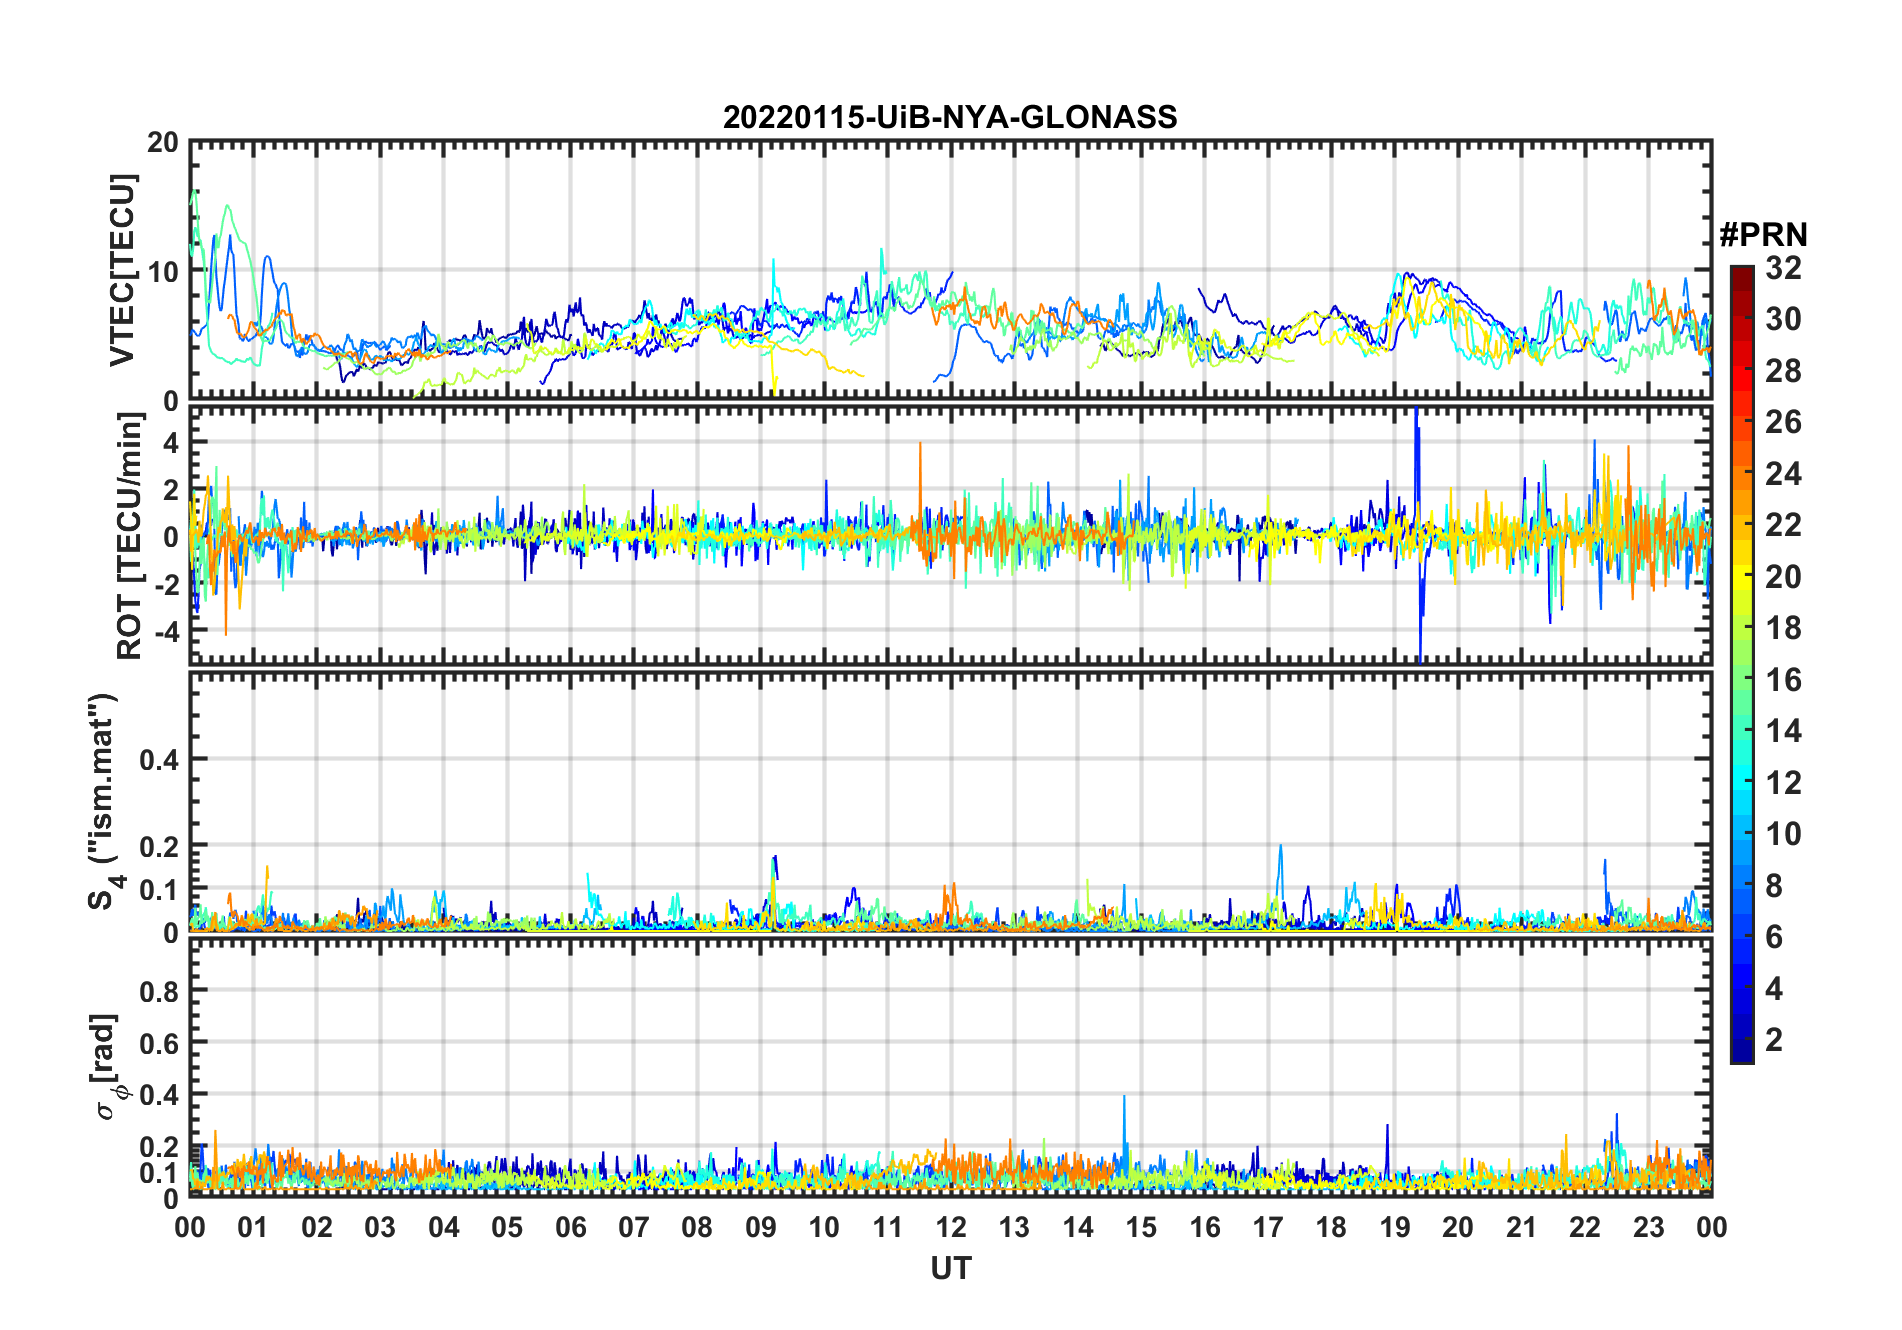Click the 13 hour tick on the UT axis
The image size is (1902, 1330).
coord(1014,1227)
